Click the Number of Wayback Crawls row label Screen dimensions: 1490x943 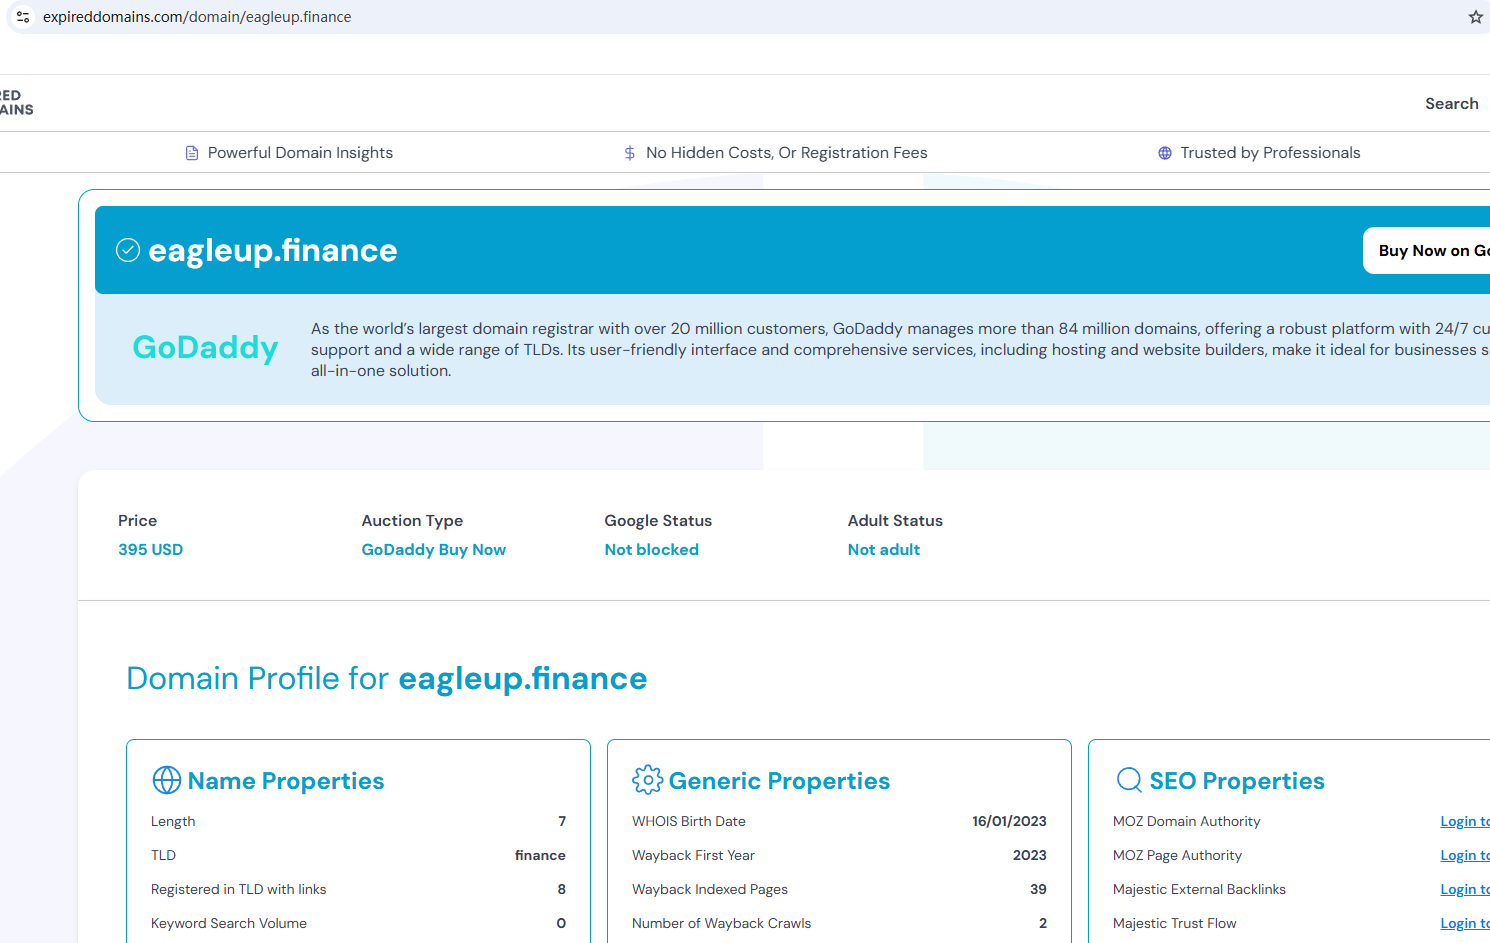point(722,924)
